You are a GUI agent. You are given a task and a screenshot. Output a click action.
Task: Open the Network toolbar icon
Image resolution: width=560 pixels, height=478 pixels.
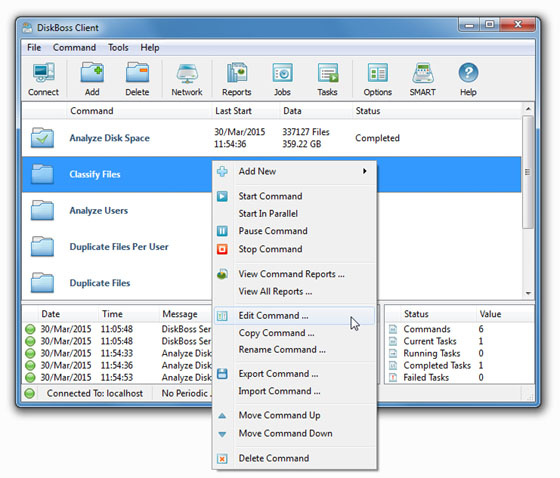[x=187, y=80]
